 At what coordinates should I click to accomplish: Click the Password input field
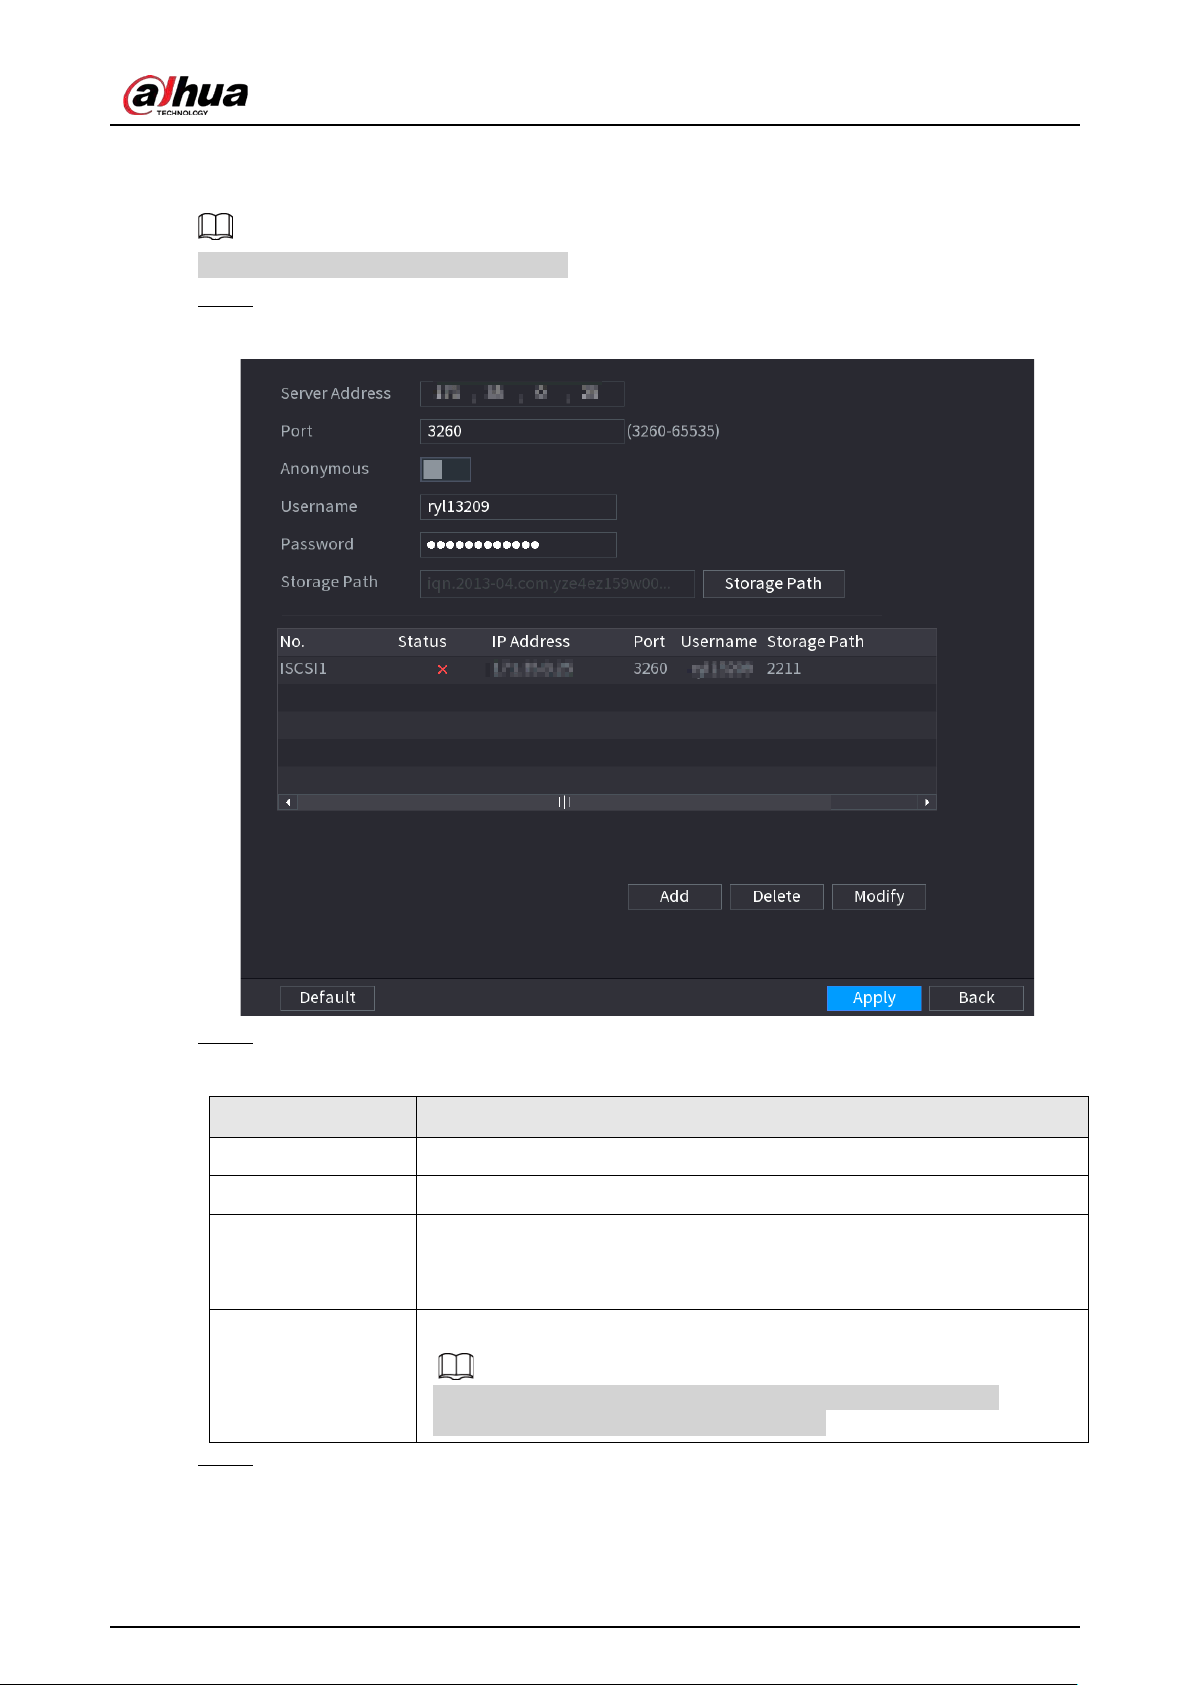(518, 545)
